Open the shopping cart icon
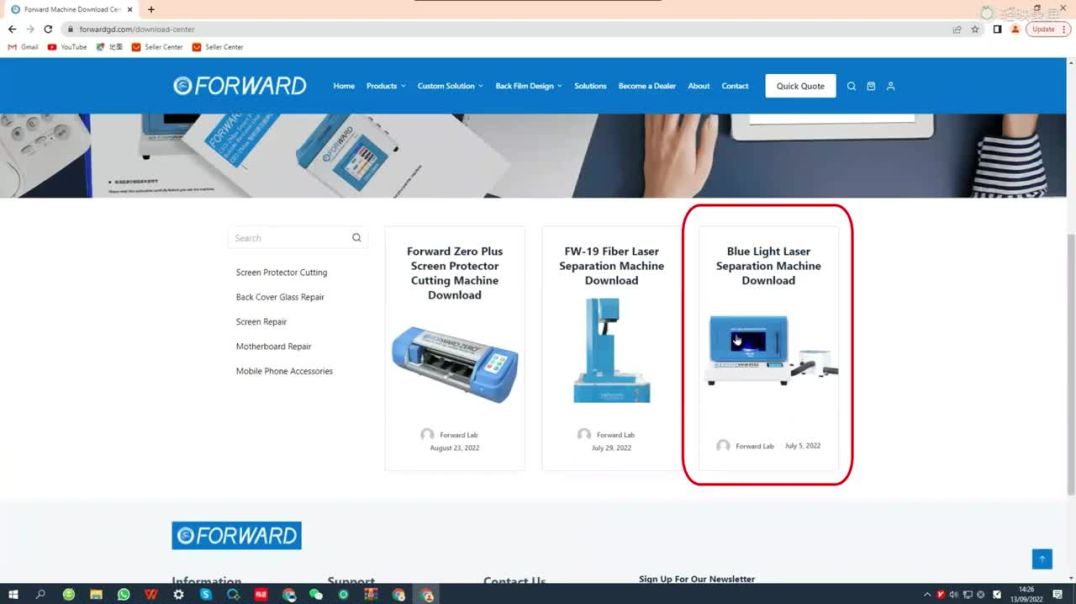This screenshot has height=604, width=1076. (871, 86)
